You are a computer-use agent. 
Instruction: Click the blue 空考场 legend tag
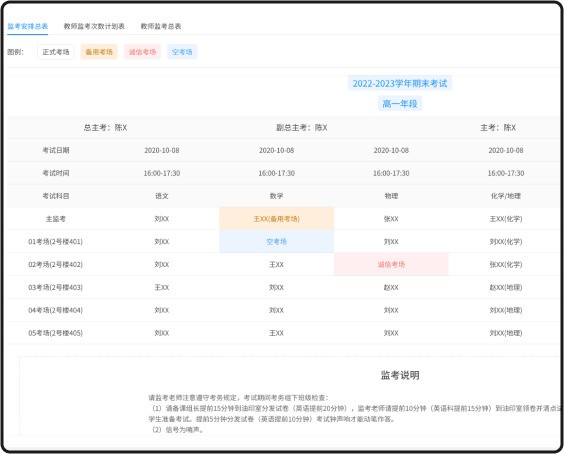[182, 52]
